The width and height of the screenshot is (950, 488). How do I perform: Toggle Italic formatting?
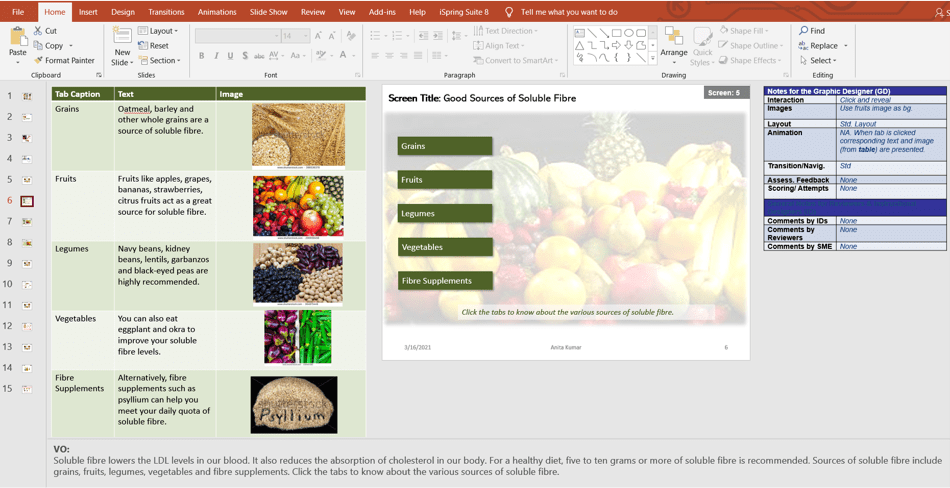216,56
